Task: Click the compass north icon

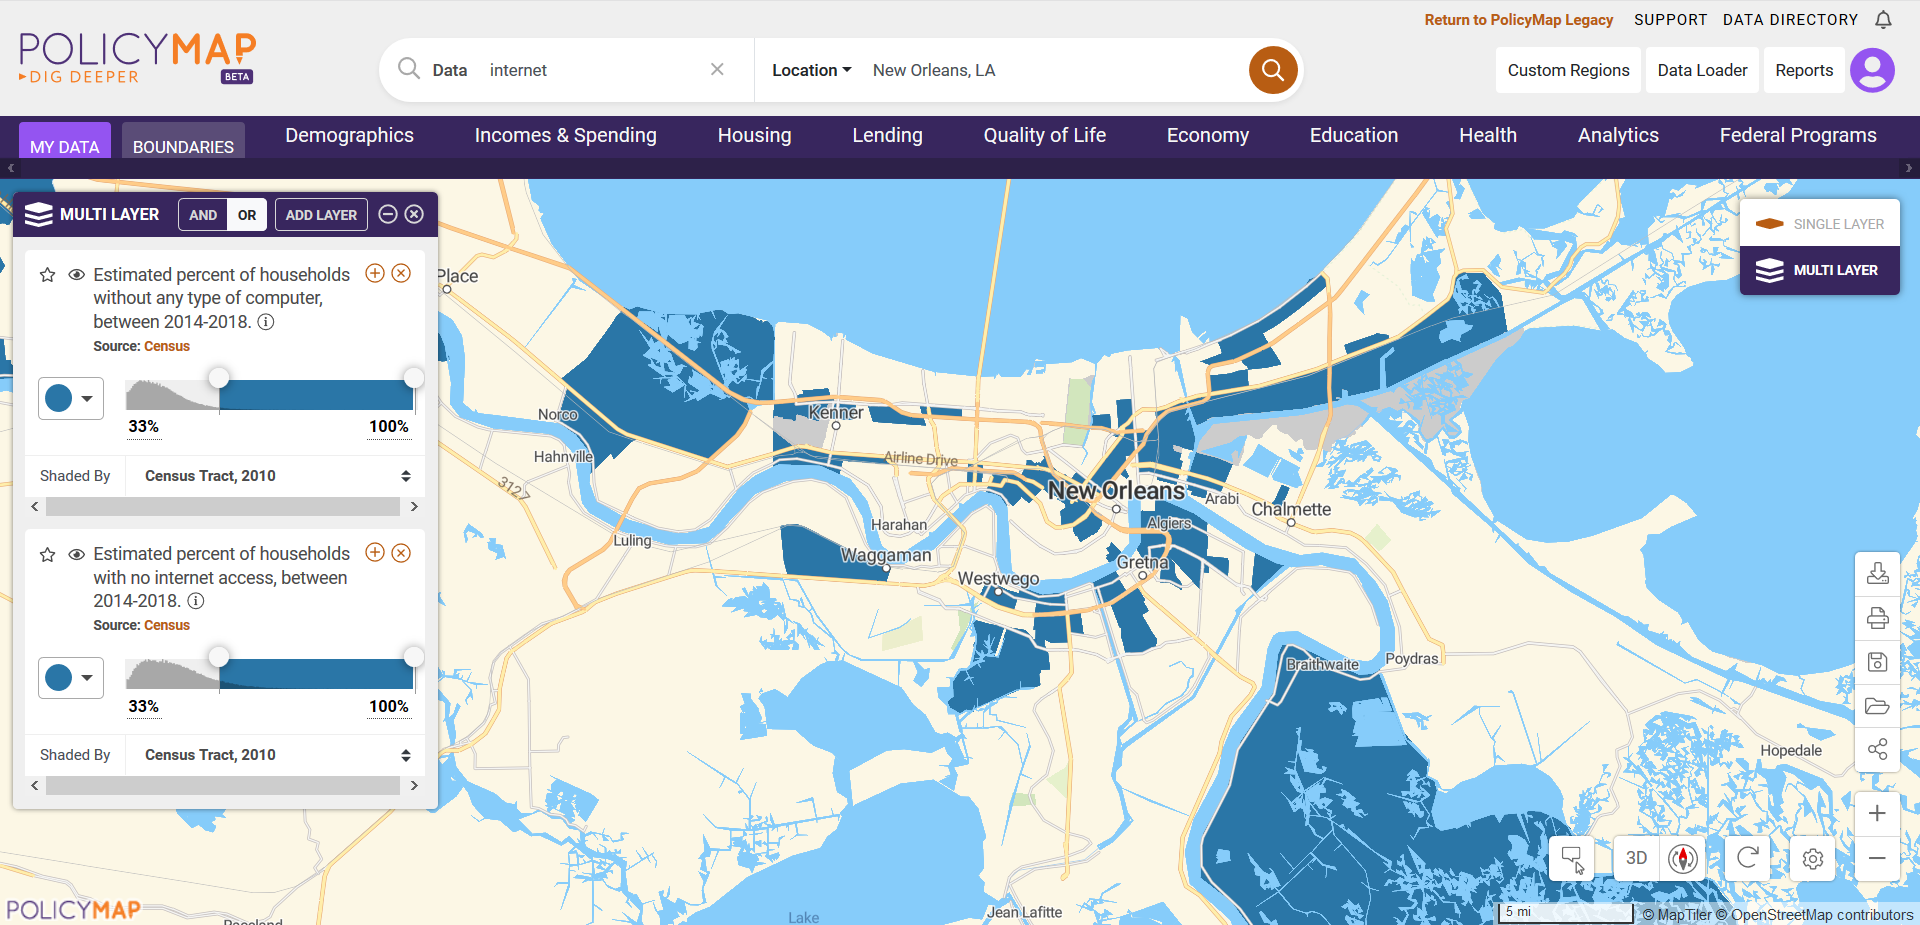Action: (1683, 858)
